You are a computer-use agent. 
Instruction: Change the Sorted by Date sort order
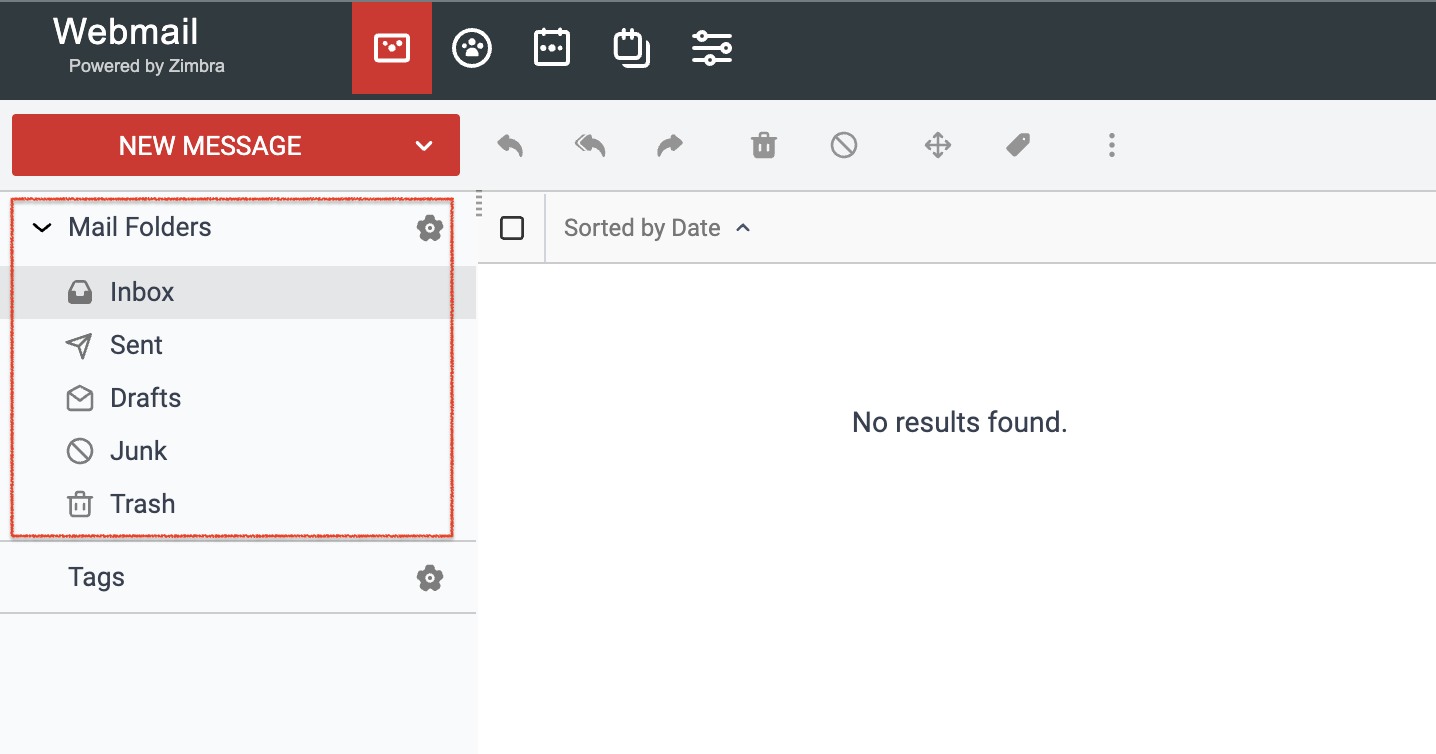[657, 228]
